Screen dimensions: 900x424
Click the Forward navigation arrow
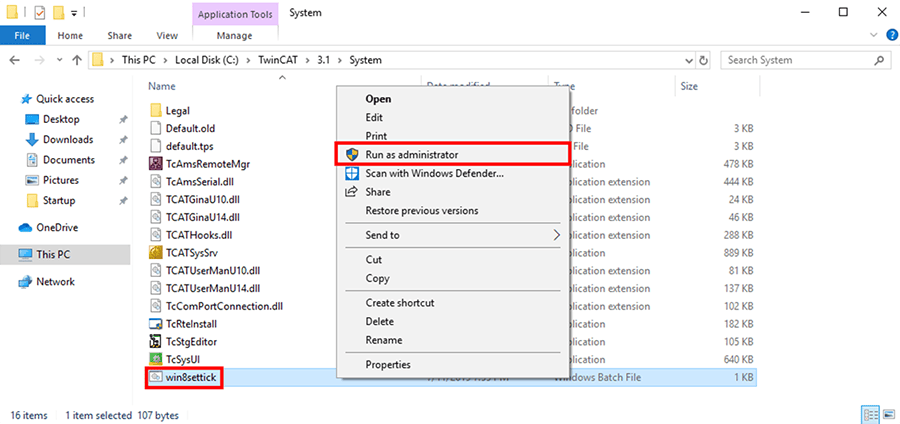click(38, 60)
